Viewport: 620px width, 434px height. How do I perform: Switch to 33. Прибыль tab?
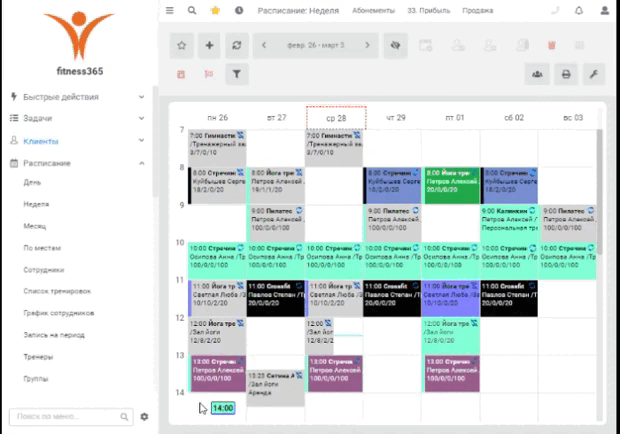pyautogui.click(x=429, y=11)
